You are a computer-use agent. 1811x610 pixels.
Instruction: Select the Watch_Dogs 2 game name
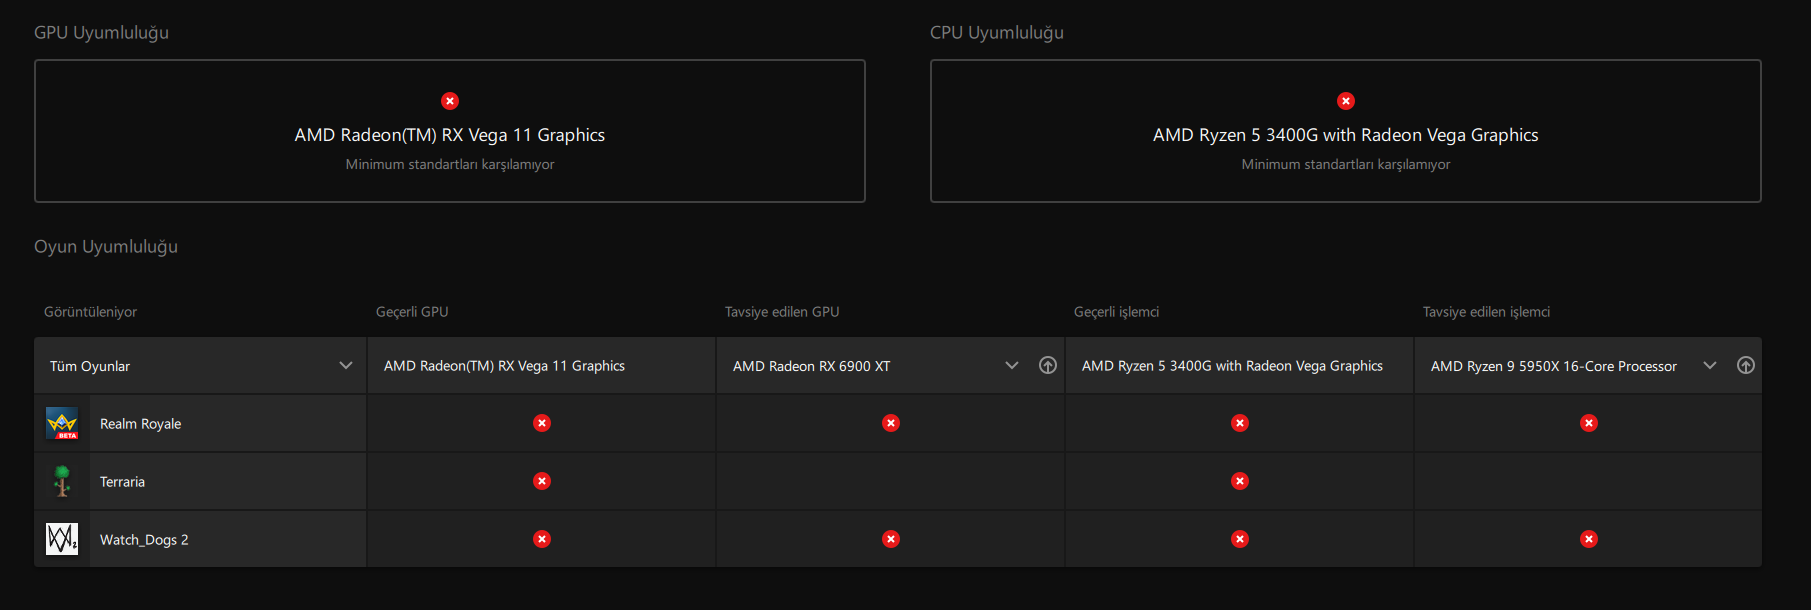pyautogui.click(x=144, y=540)
